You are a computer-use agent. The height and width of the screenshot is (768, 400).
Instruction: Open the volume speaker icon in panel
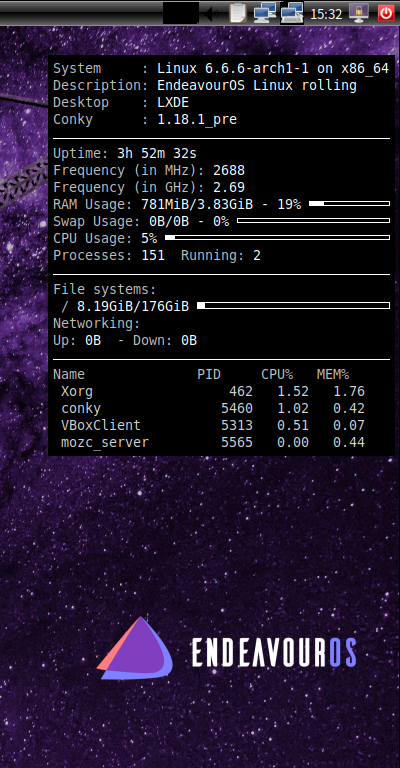(x=211, y=13)
